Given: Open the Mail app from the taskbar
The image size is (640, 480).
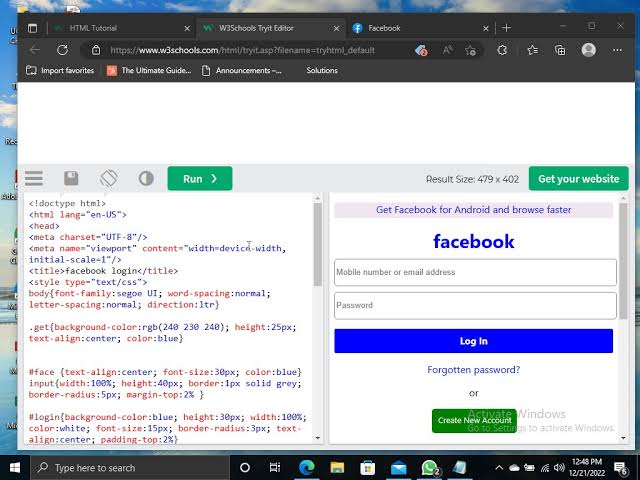Looking at the screenshot, I should (x=398, y=468).
